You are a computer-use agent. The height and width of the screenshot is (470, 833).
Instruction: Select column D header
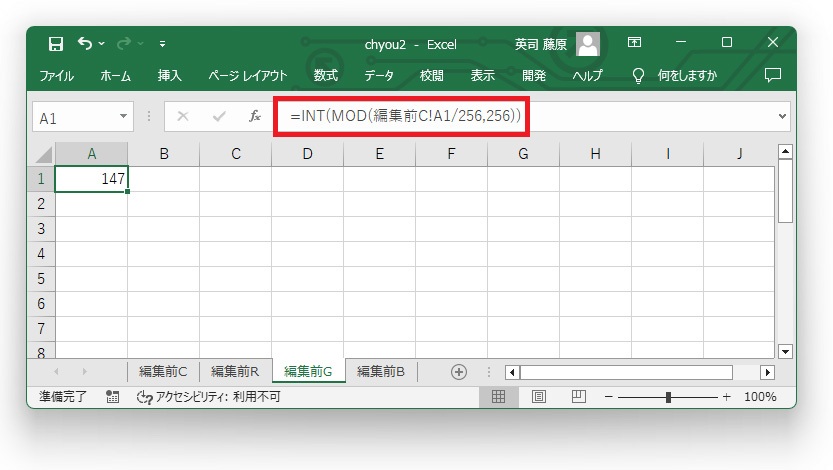(307, 154)
